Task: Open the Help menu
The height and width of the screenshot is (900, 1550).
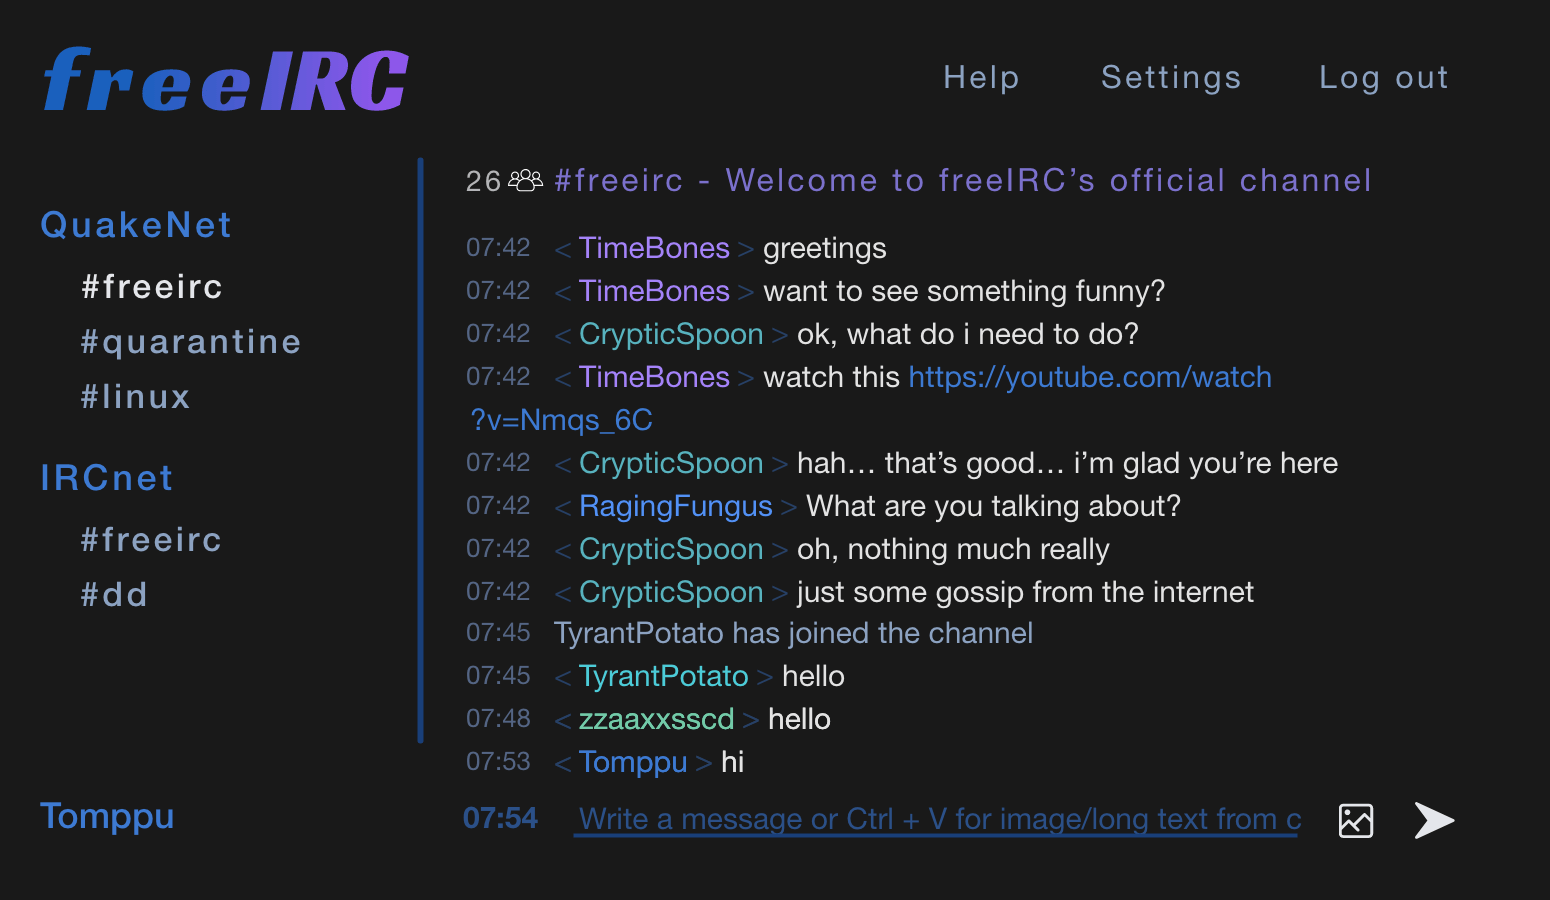Action: 980,77
